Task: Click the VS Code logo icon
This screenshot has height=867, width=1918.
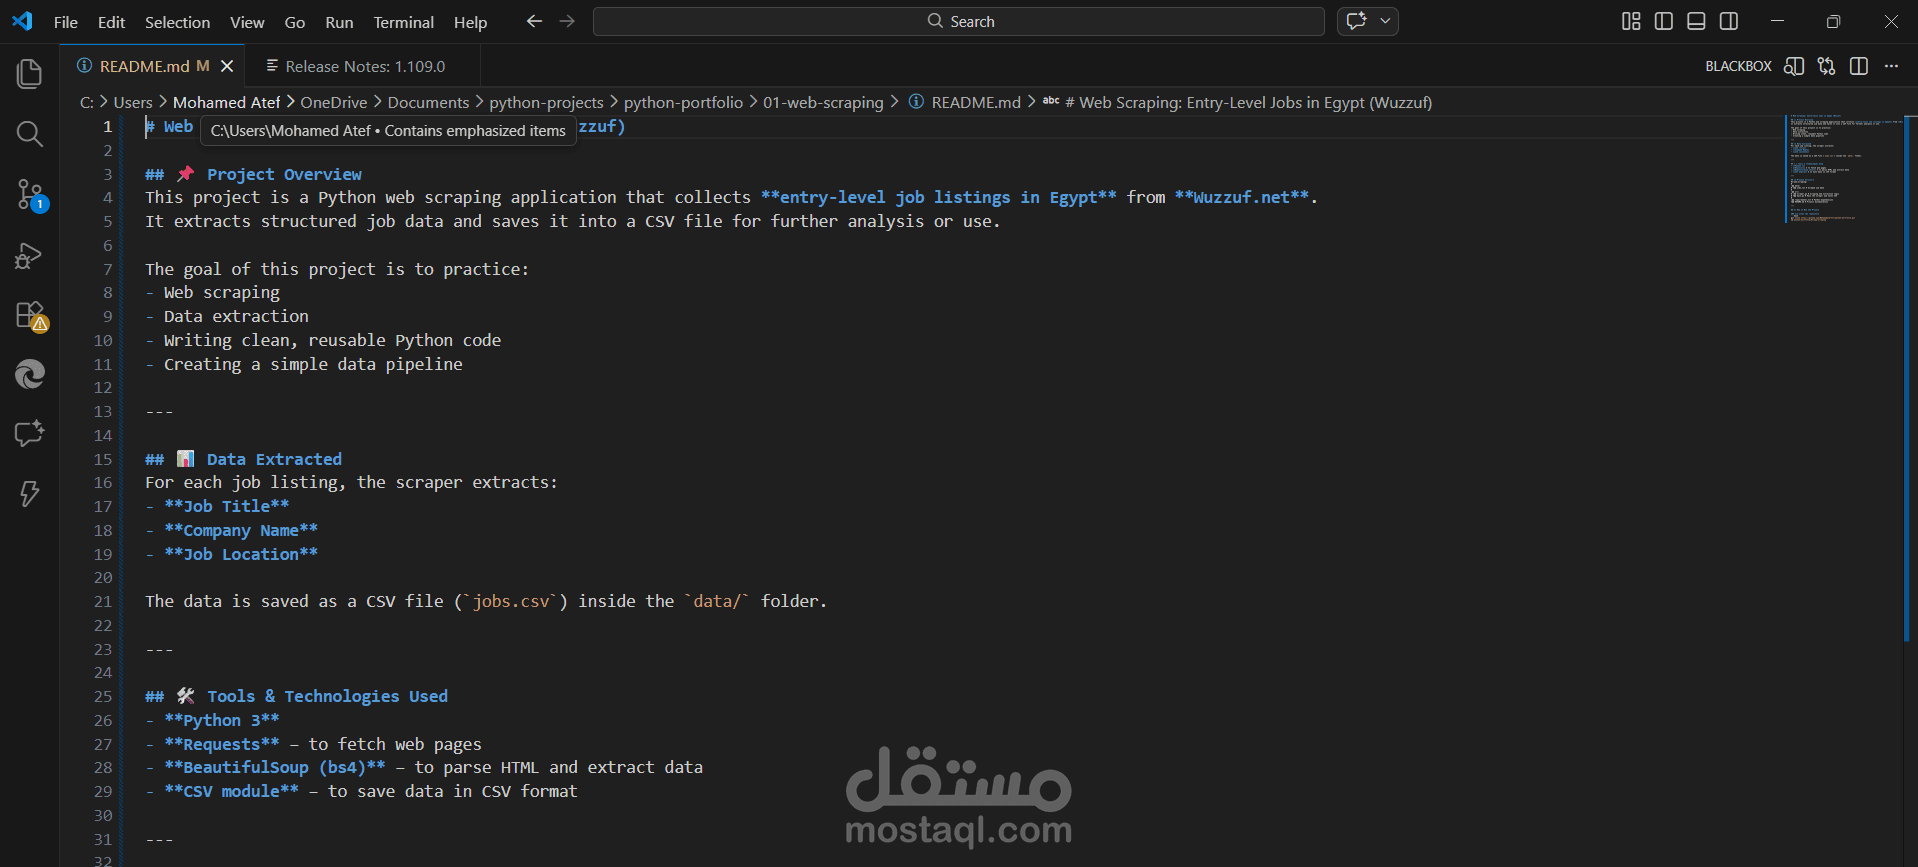Action: click(22, 21)
